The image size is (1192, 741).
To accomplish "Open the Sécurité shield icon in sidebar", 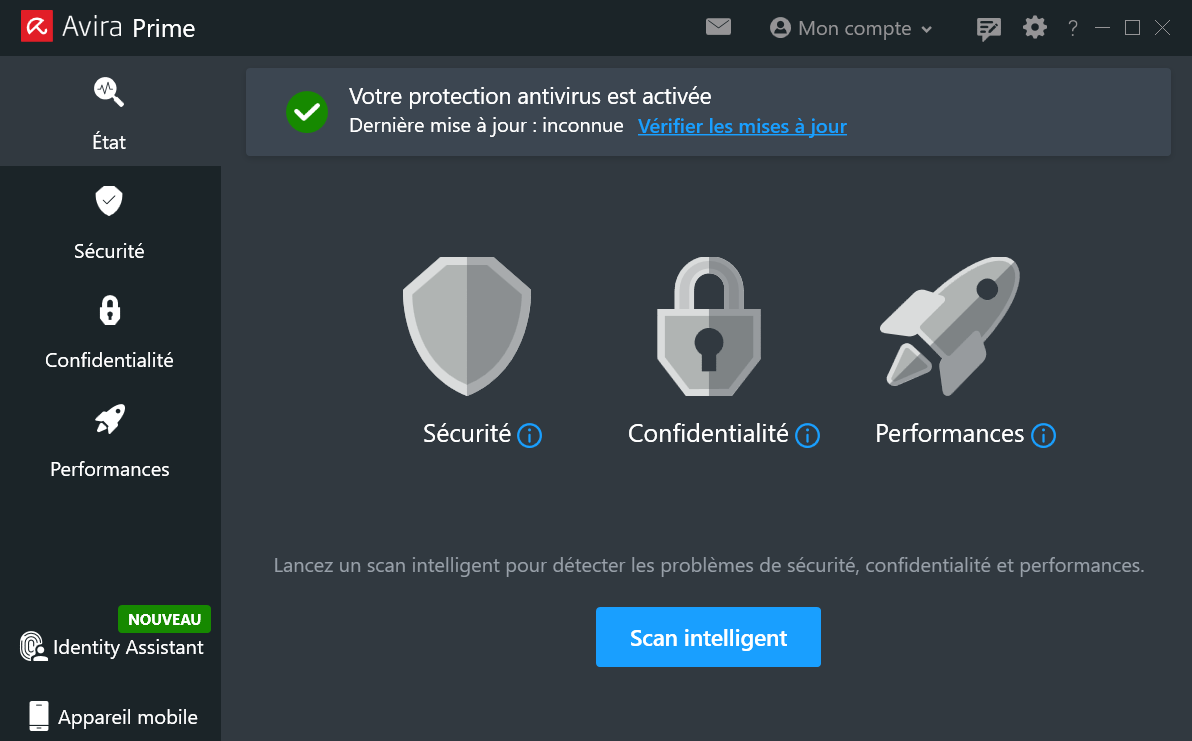I will [x=108, y=200].
